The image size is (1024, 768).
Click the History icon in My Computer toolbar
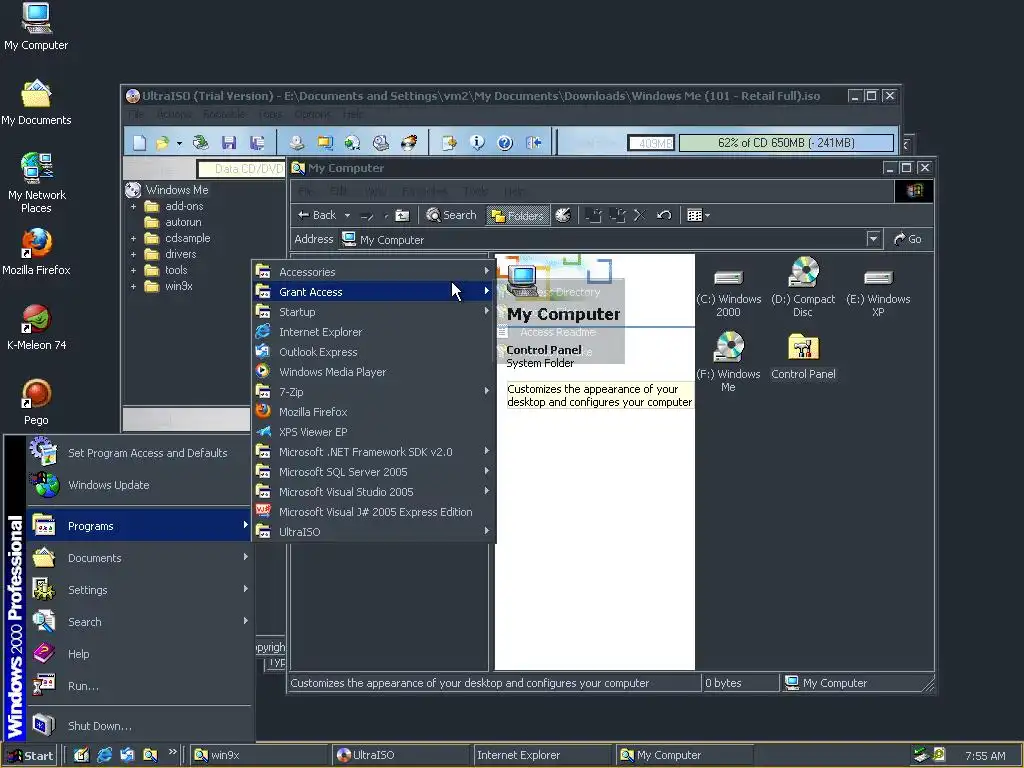563,216
